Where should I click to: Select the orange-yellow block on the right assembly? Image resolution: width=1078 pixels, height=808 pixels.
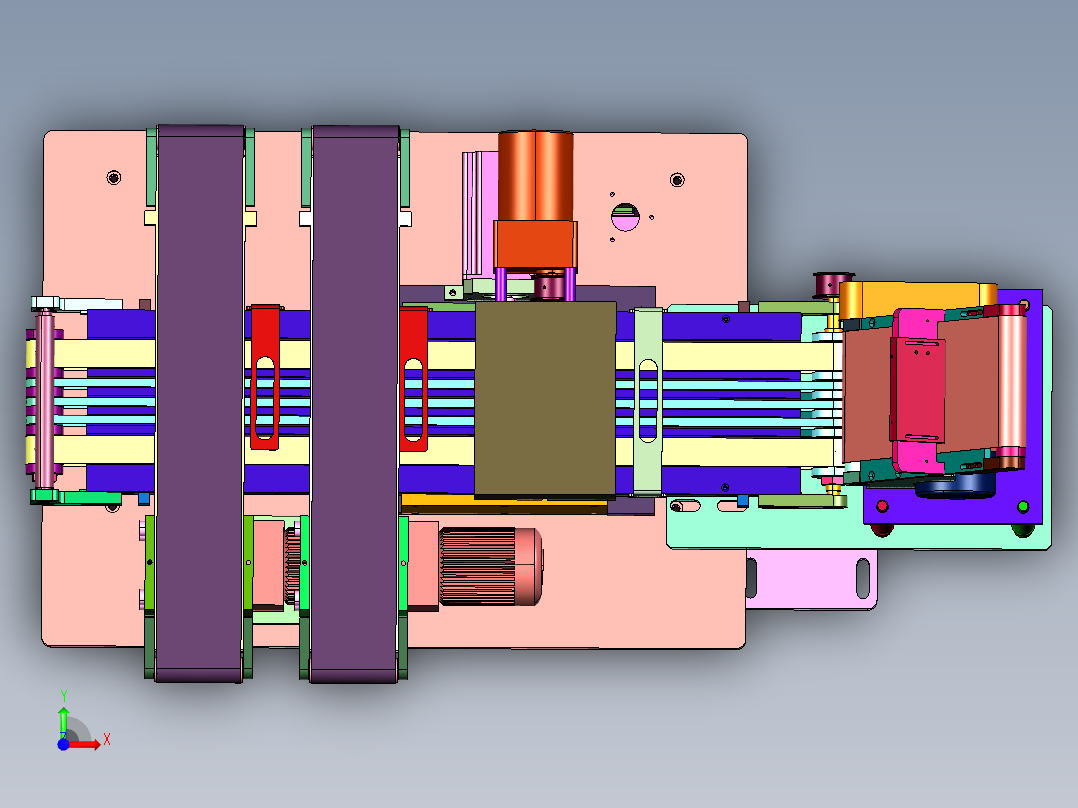(x=918, y=299)
